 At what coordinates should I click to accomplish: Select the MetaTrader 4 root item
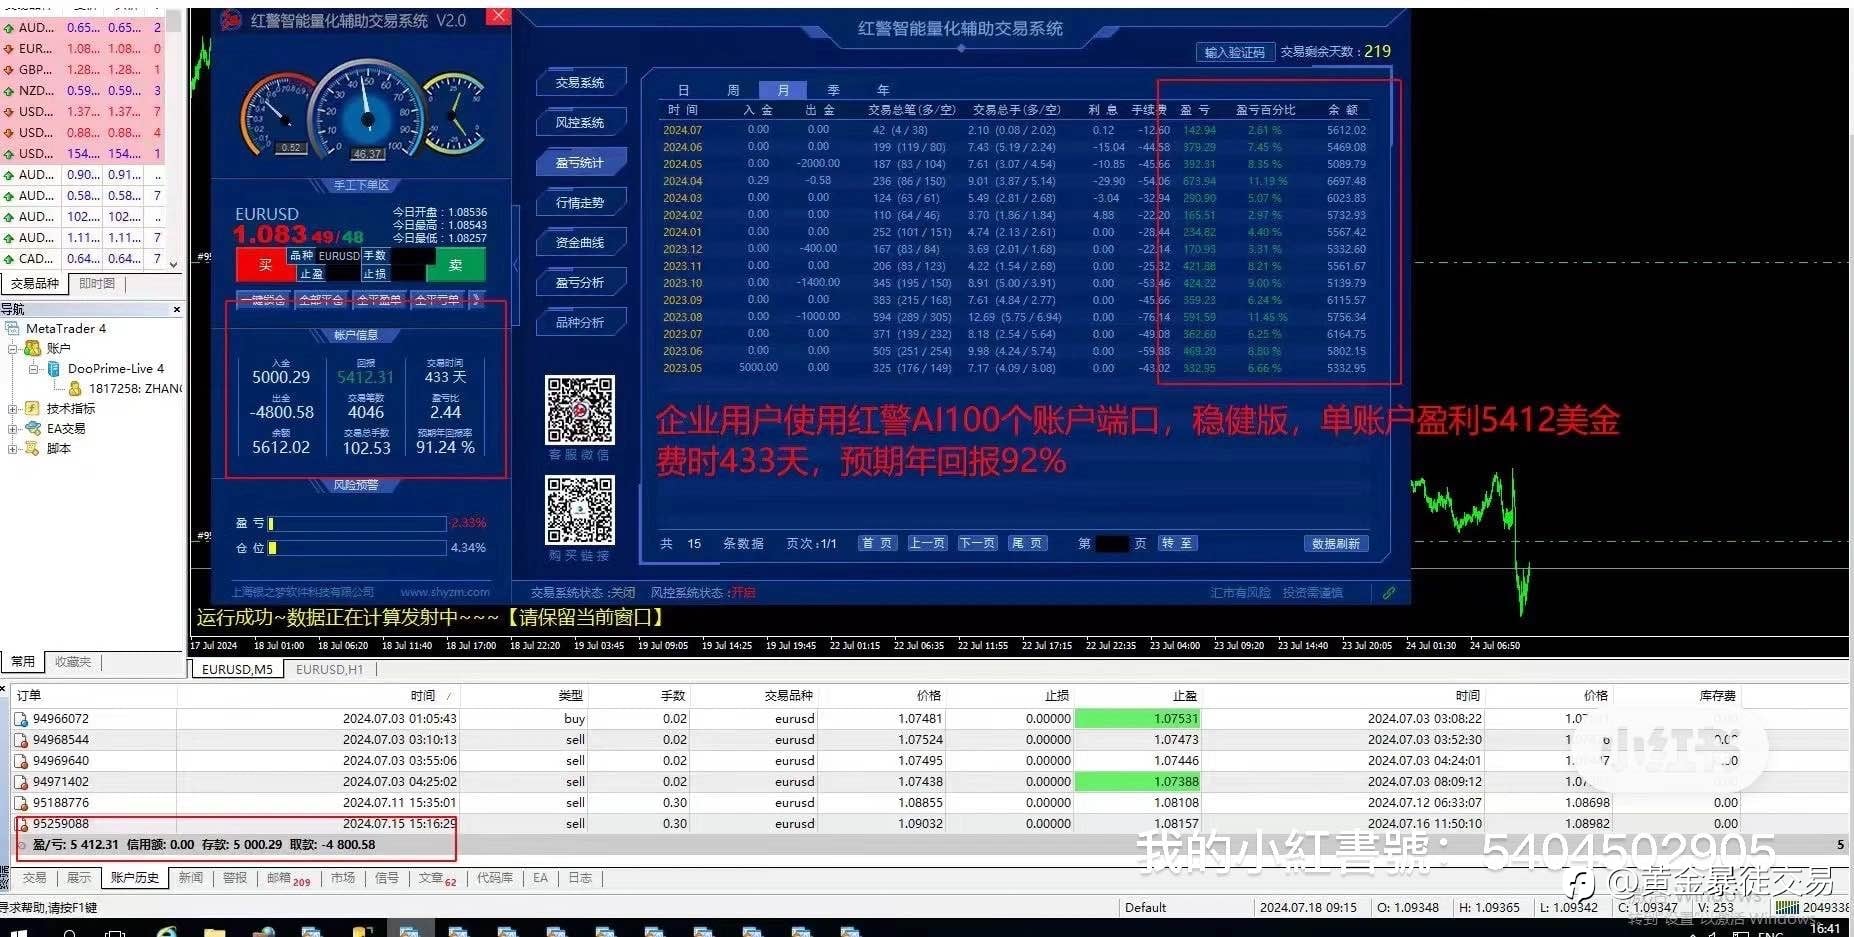coord(66,329)
